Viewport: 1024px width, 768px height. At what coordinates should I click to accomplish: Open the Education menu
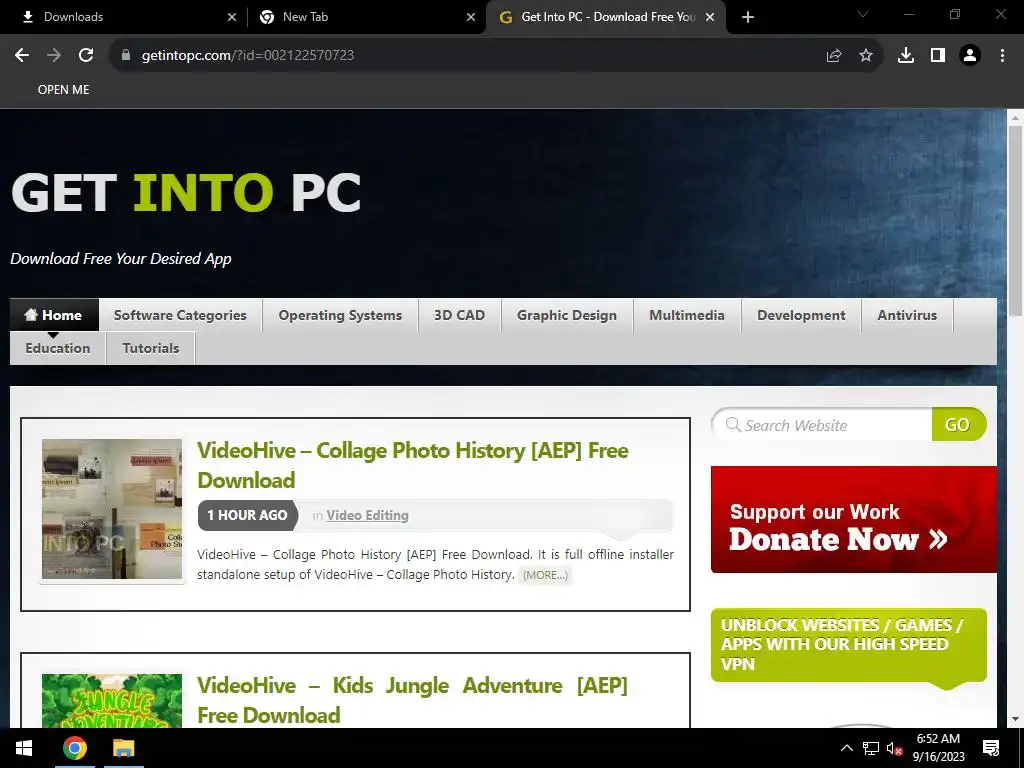pos(57,348)
